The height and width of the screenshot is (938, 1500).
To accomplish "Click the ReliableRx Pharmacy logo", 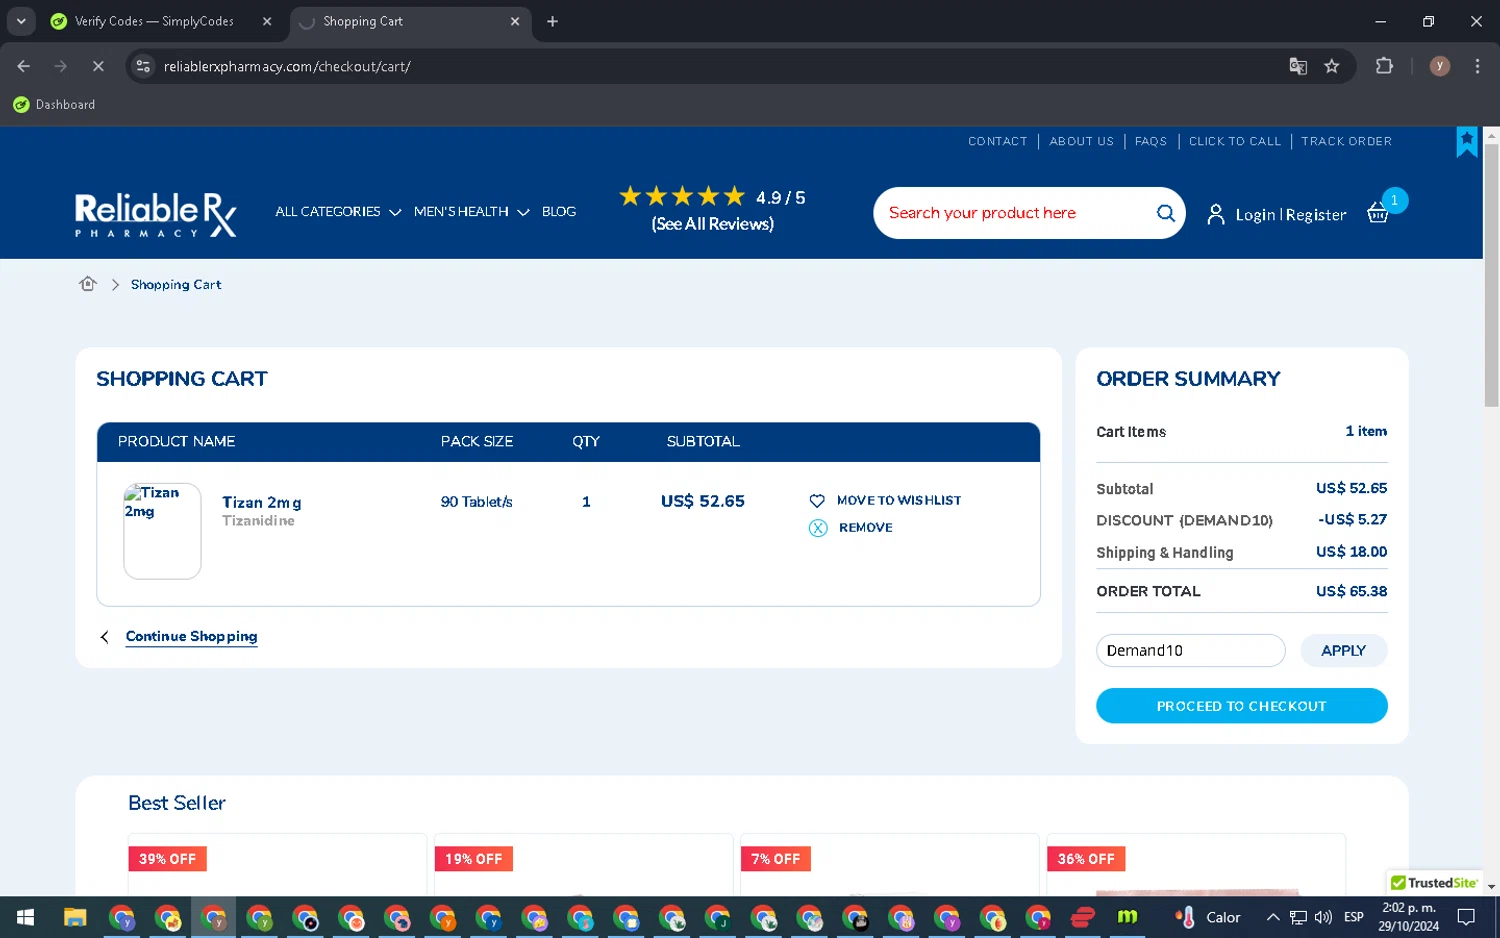I will (x=156, y=214).
